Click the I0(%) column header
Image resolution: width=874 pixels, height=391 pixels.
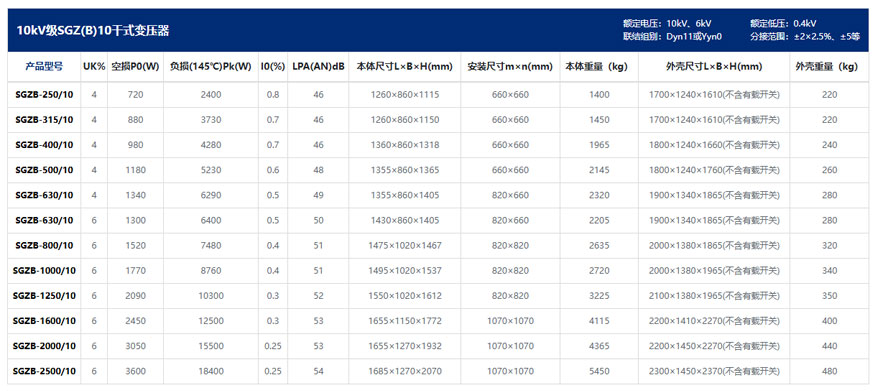coord(273,67)
